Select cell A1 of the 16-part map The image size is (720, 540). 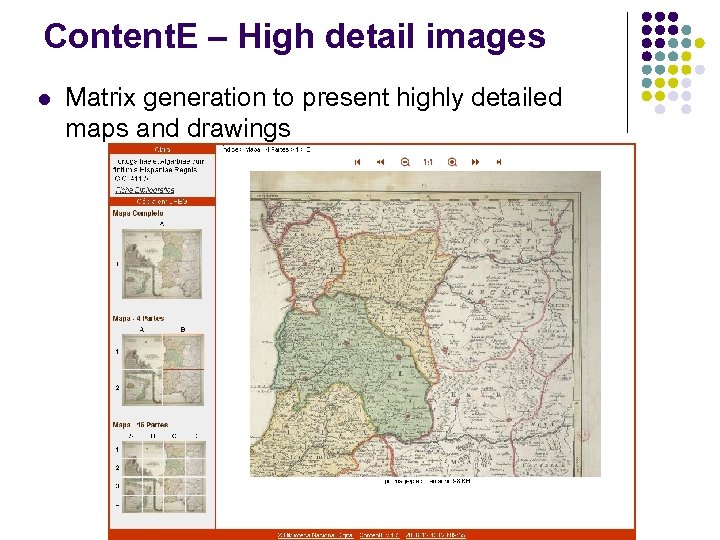[x=132, y=450]
